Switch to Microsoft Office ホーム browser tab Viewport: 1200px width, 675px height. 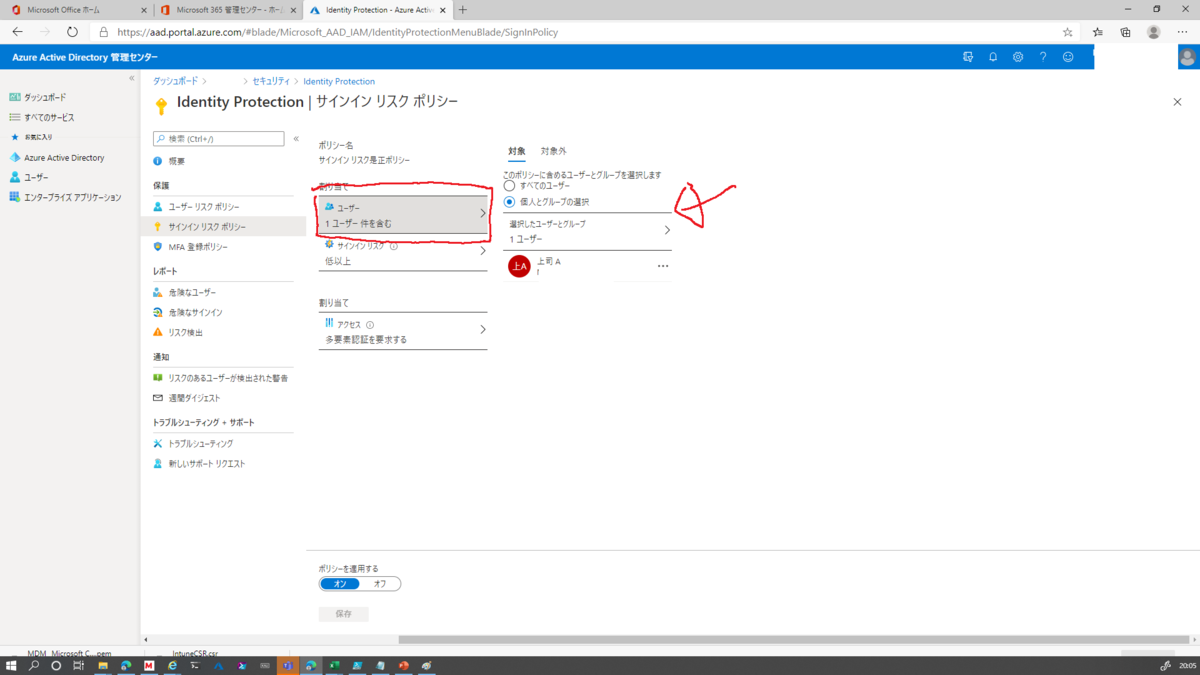coord(78,10)
